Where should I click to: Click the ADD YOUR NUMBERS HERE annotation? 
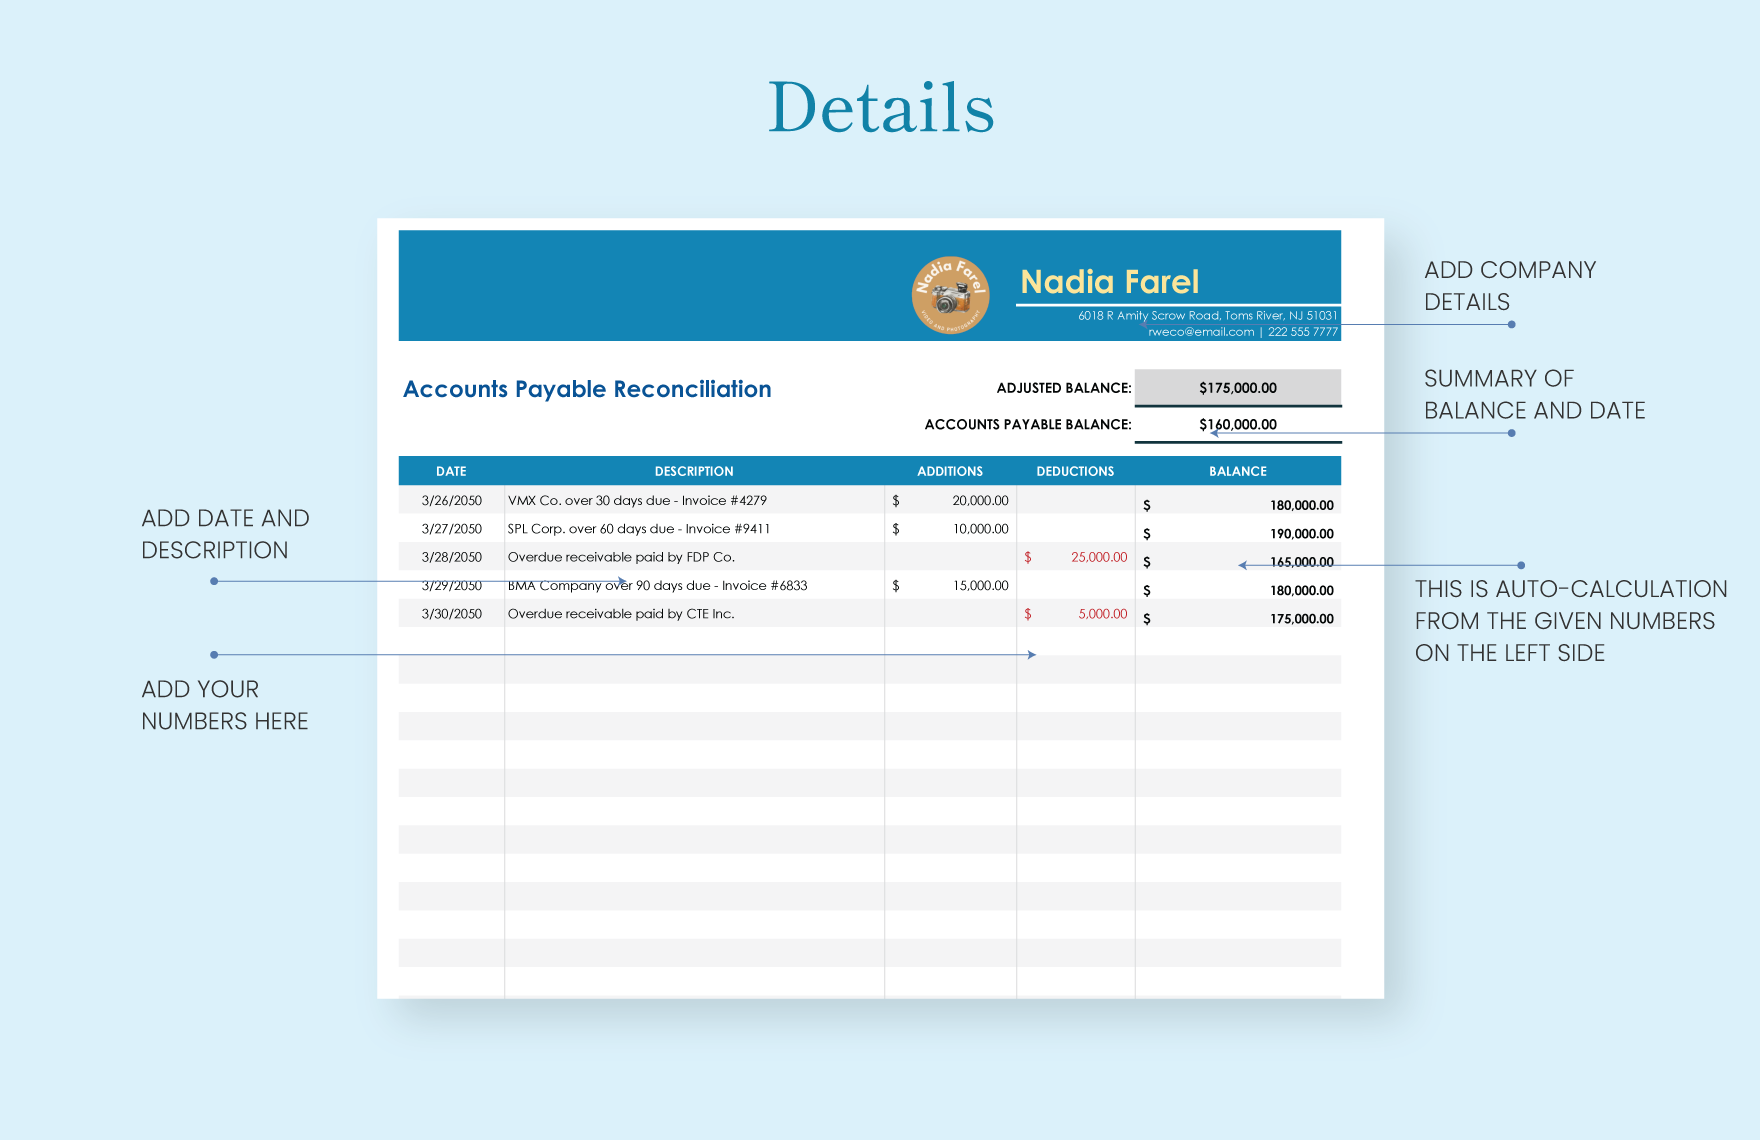(x=224, y=705)
